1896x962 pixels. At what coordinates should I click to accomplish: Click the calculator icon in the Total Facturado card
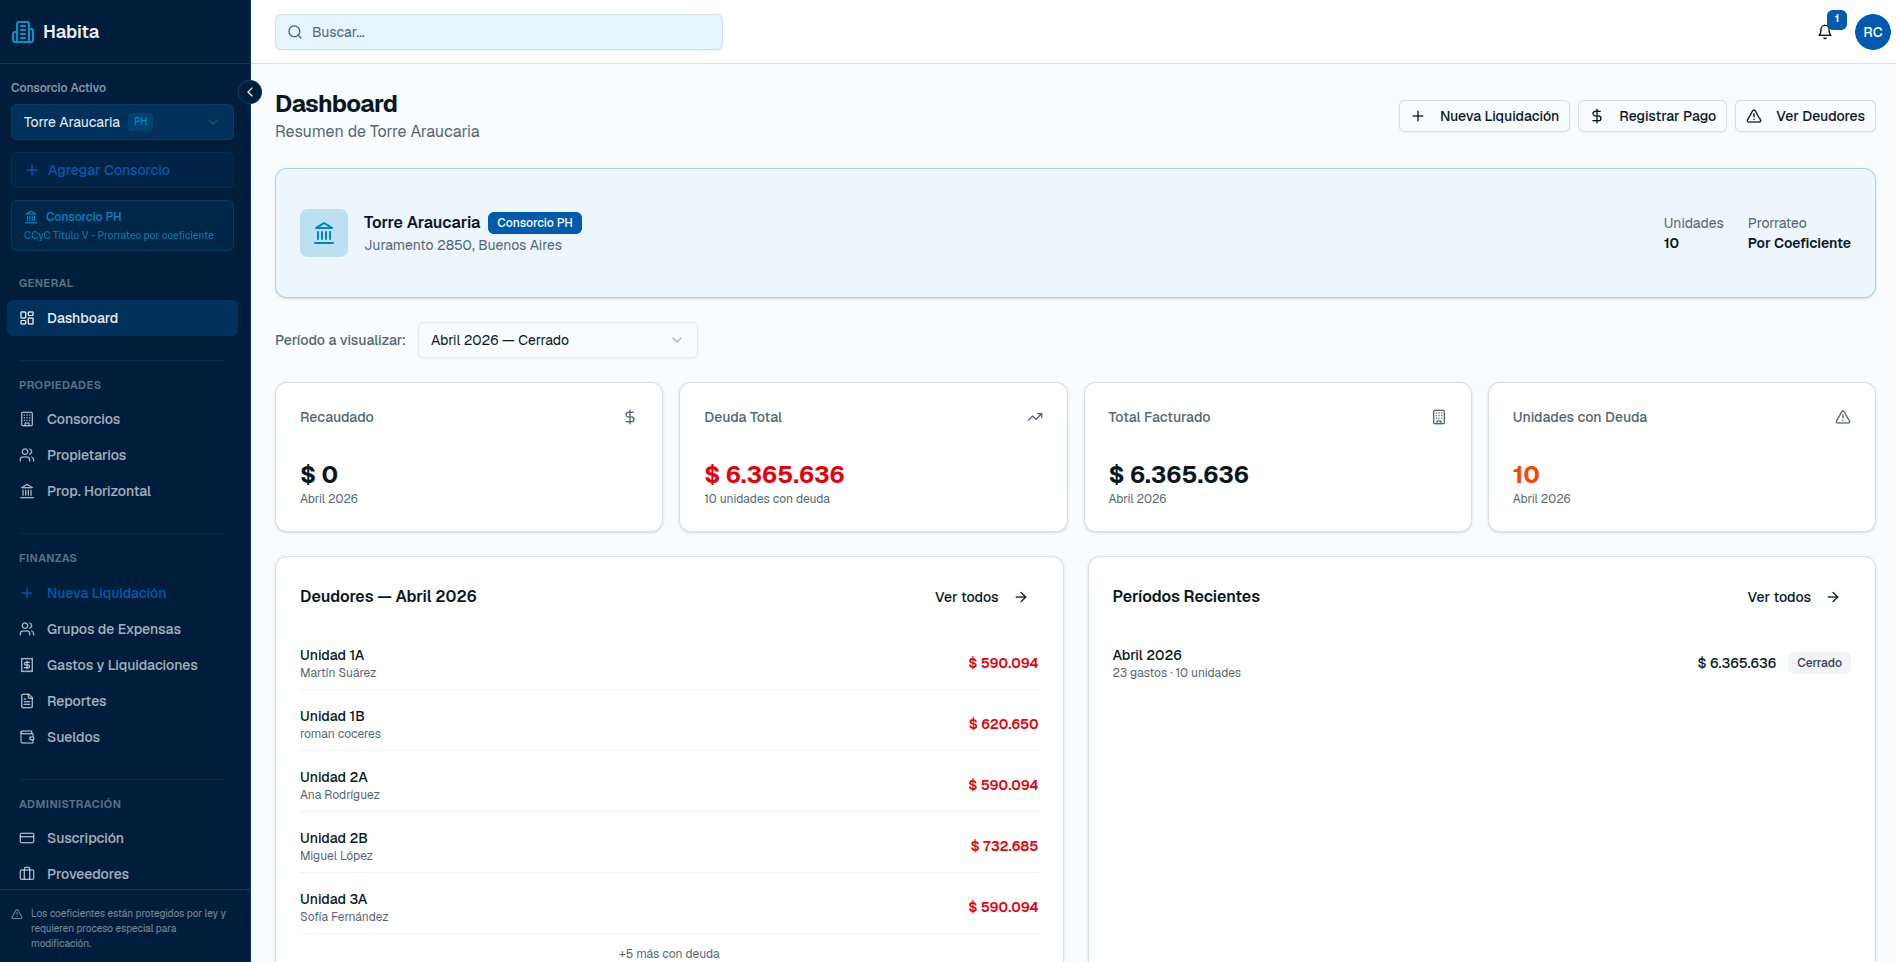click(x=1439, y=417)
